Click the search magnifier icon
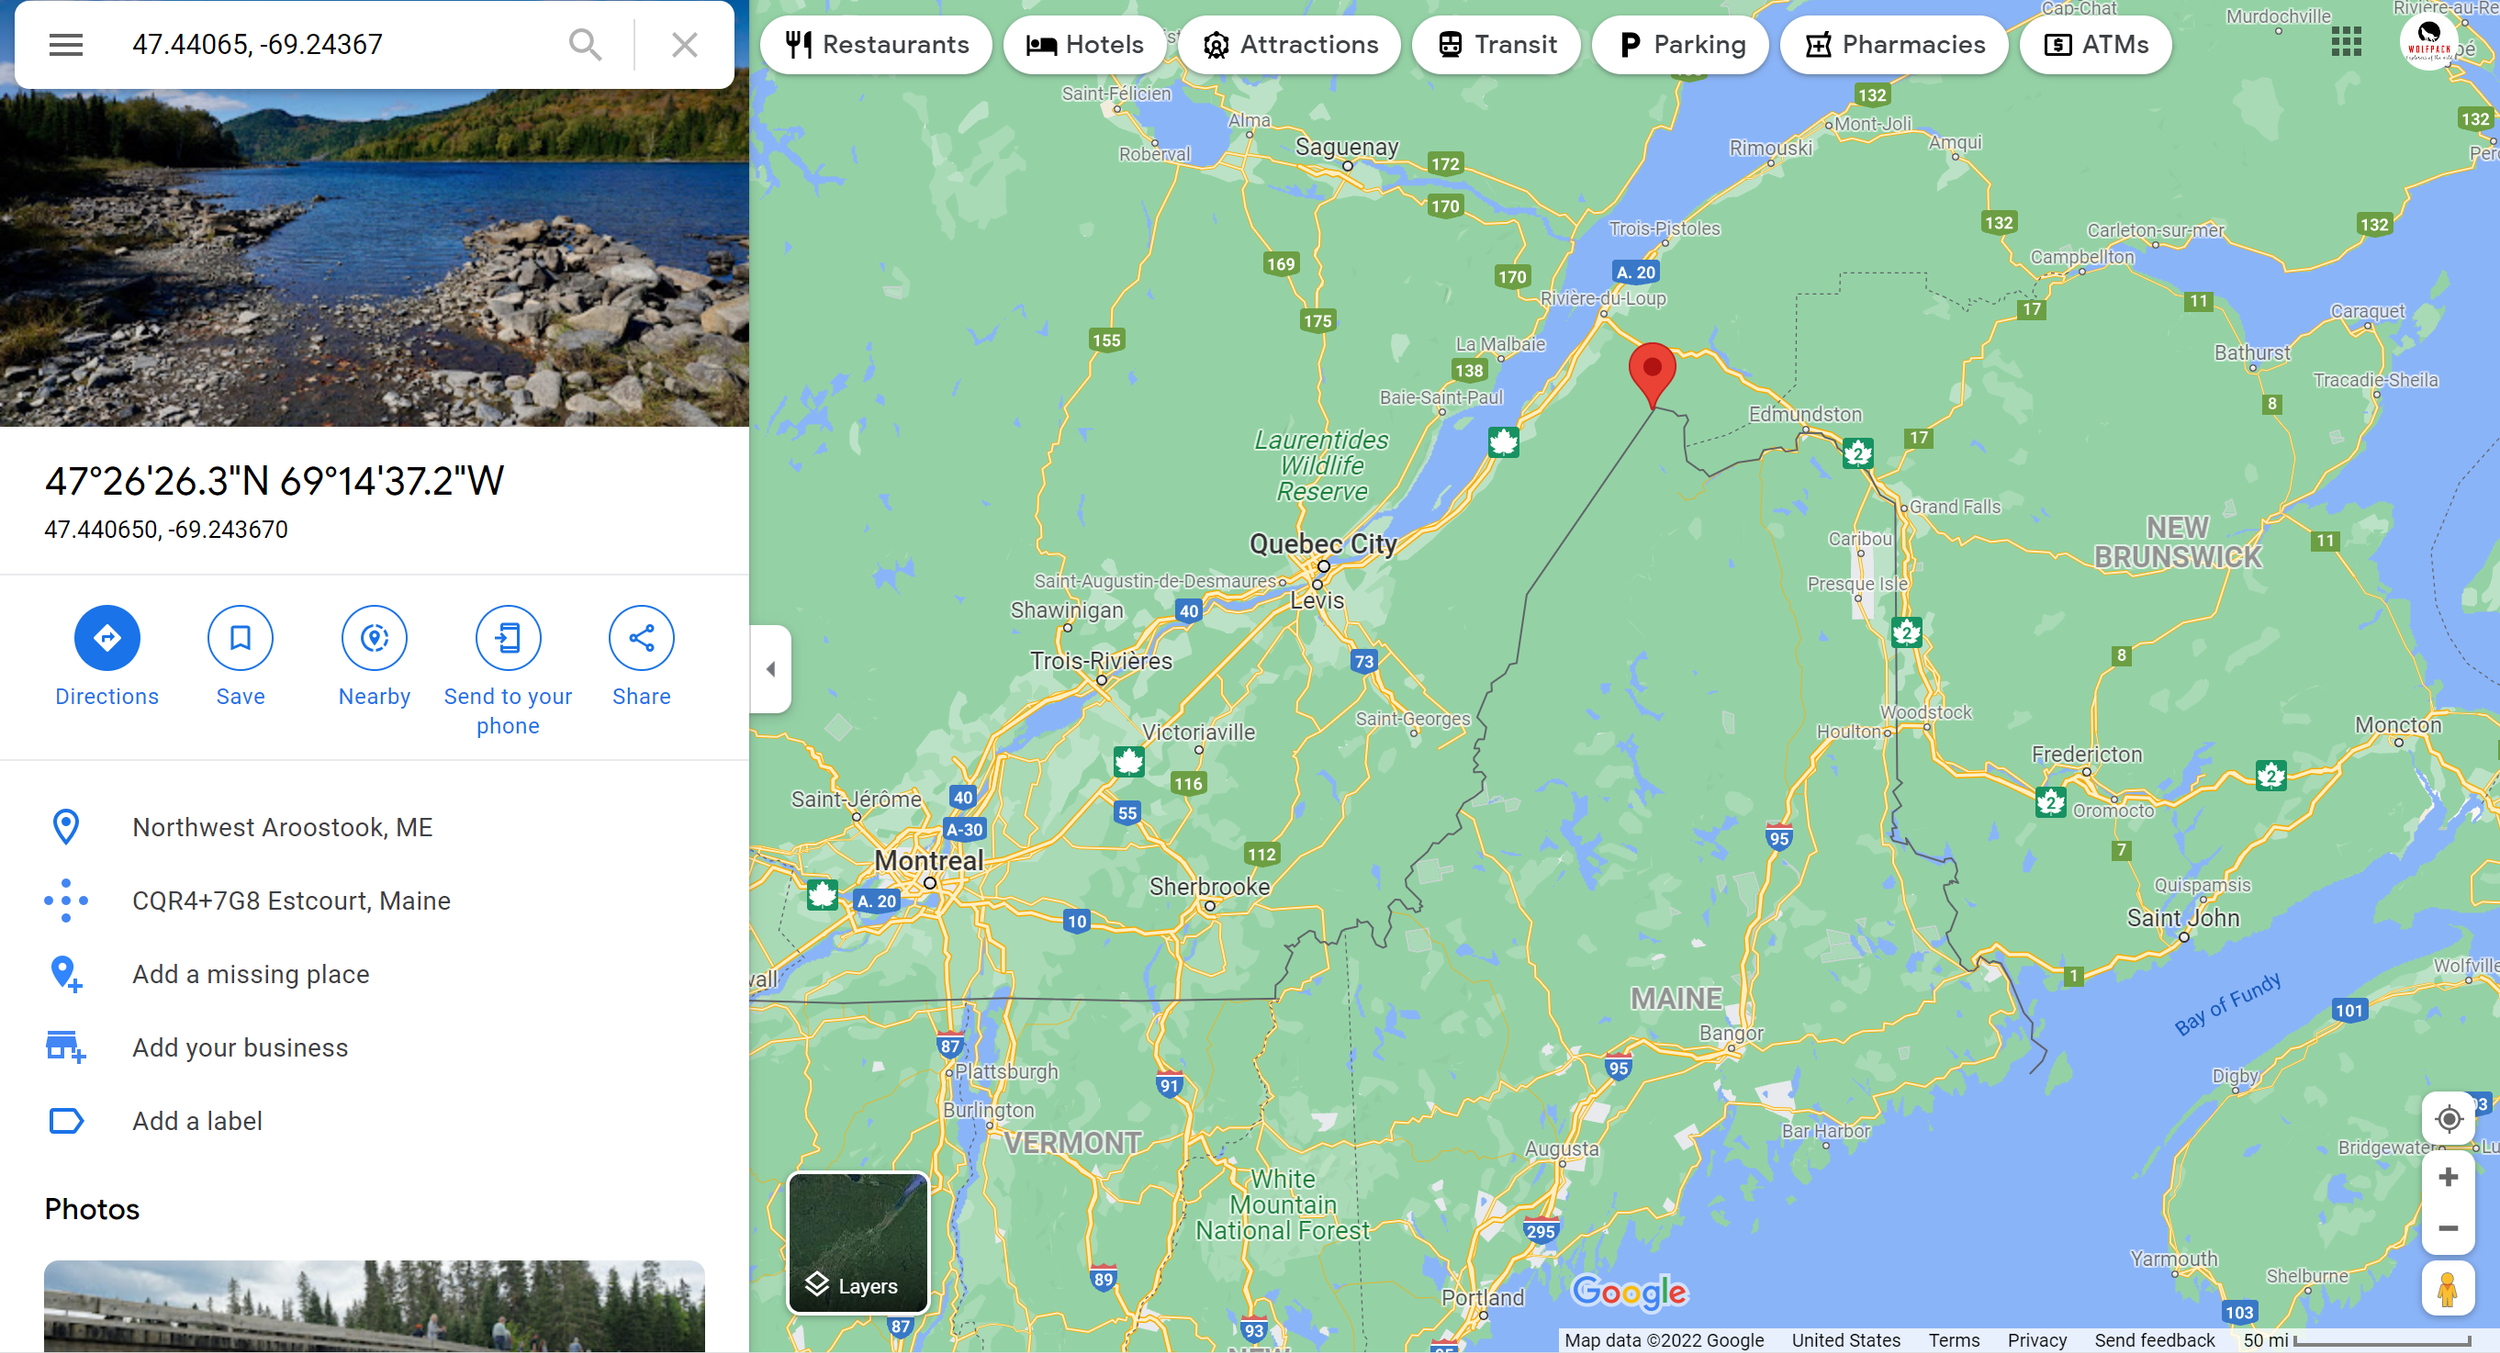The width and height of the screenshot is (2500, 1353). click(585, 44)
